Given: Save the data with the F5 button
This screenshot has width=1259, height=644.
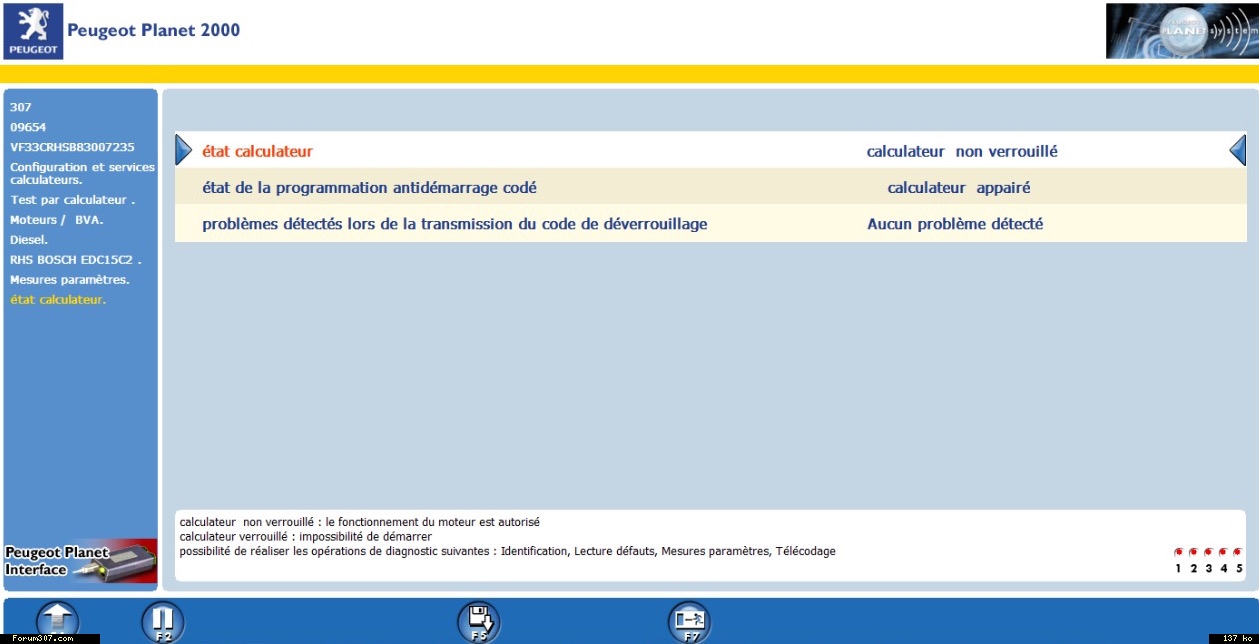Looking at the screenshot, I should tap(478, 621).
